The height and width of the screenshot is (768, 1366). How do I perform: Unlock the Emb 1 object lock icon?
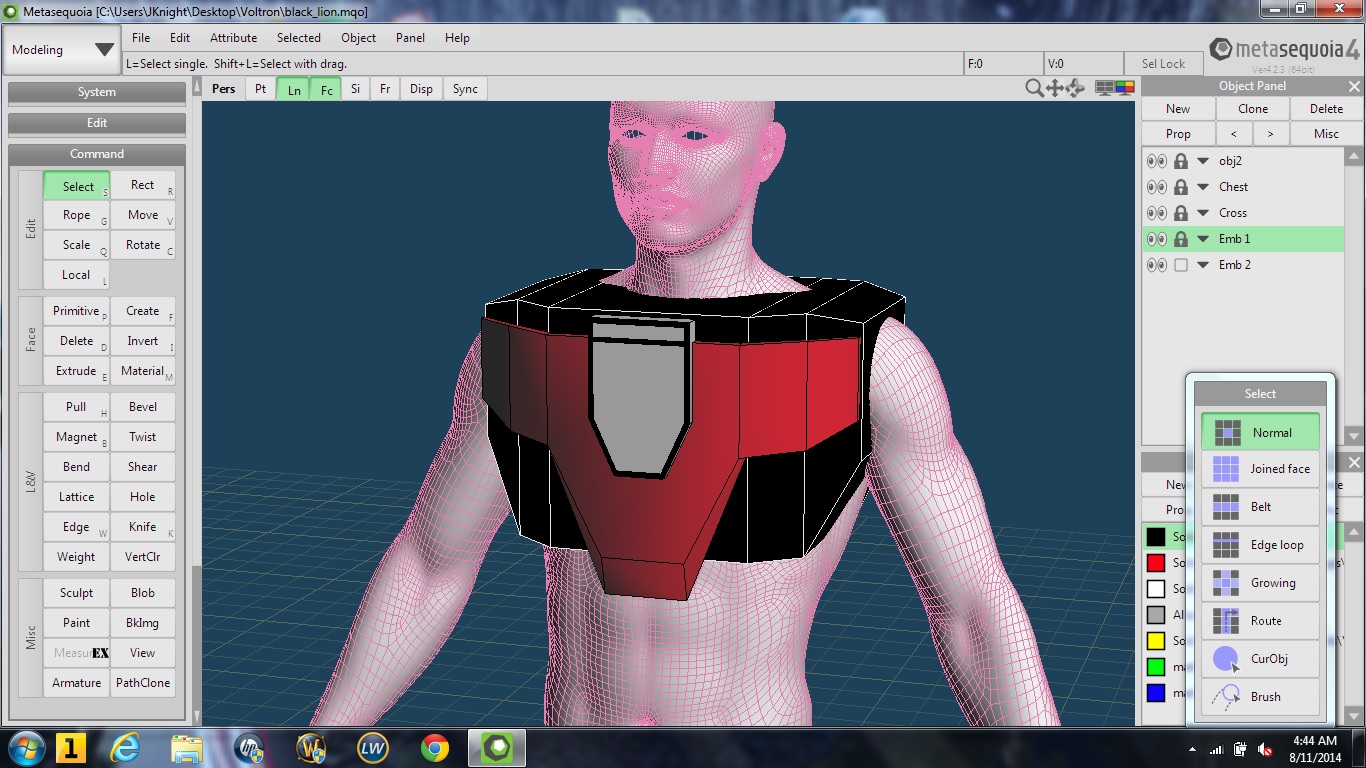(1181, 239)
